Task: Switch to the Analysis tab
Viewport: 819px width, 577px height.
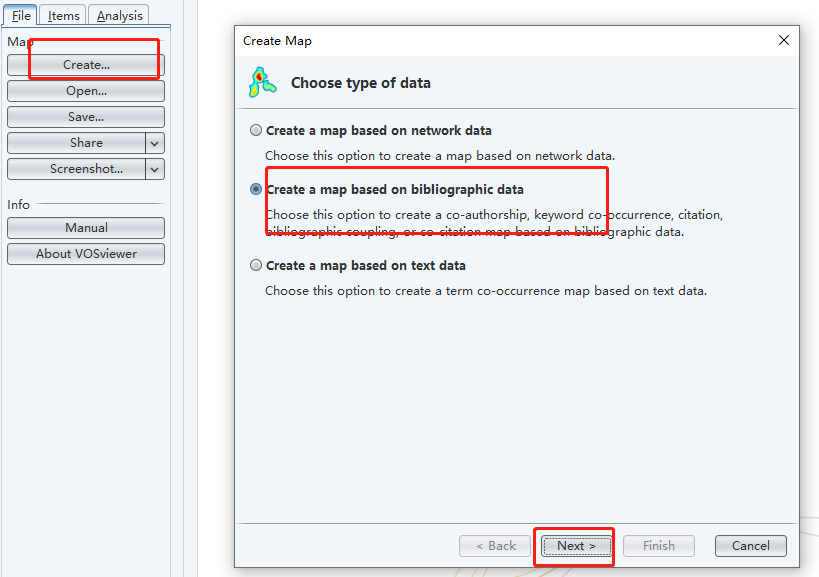Action: click(x=117, y=15)
